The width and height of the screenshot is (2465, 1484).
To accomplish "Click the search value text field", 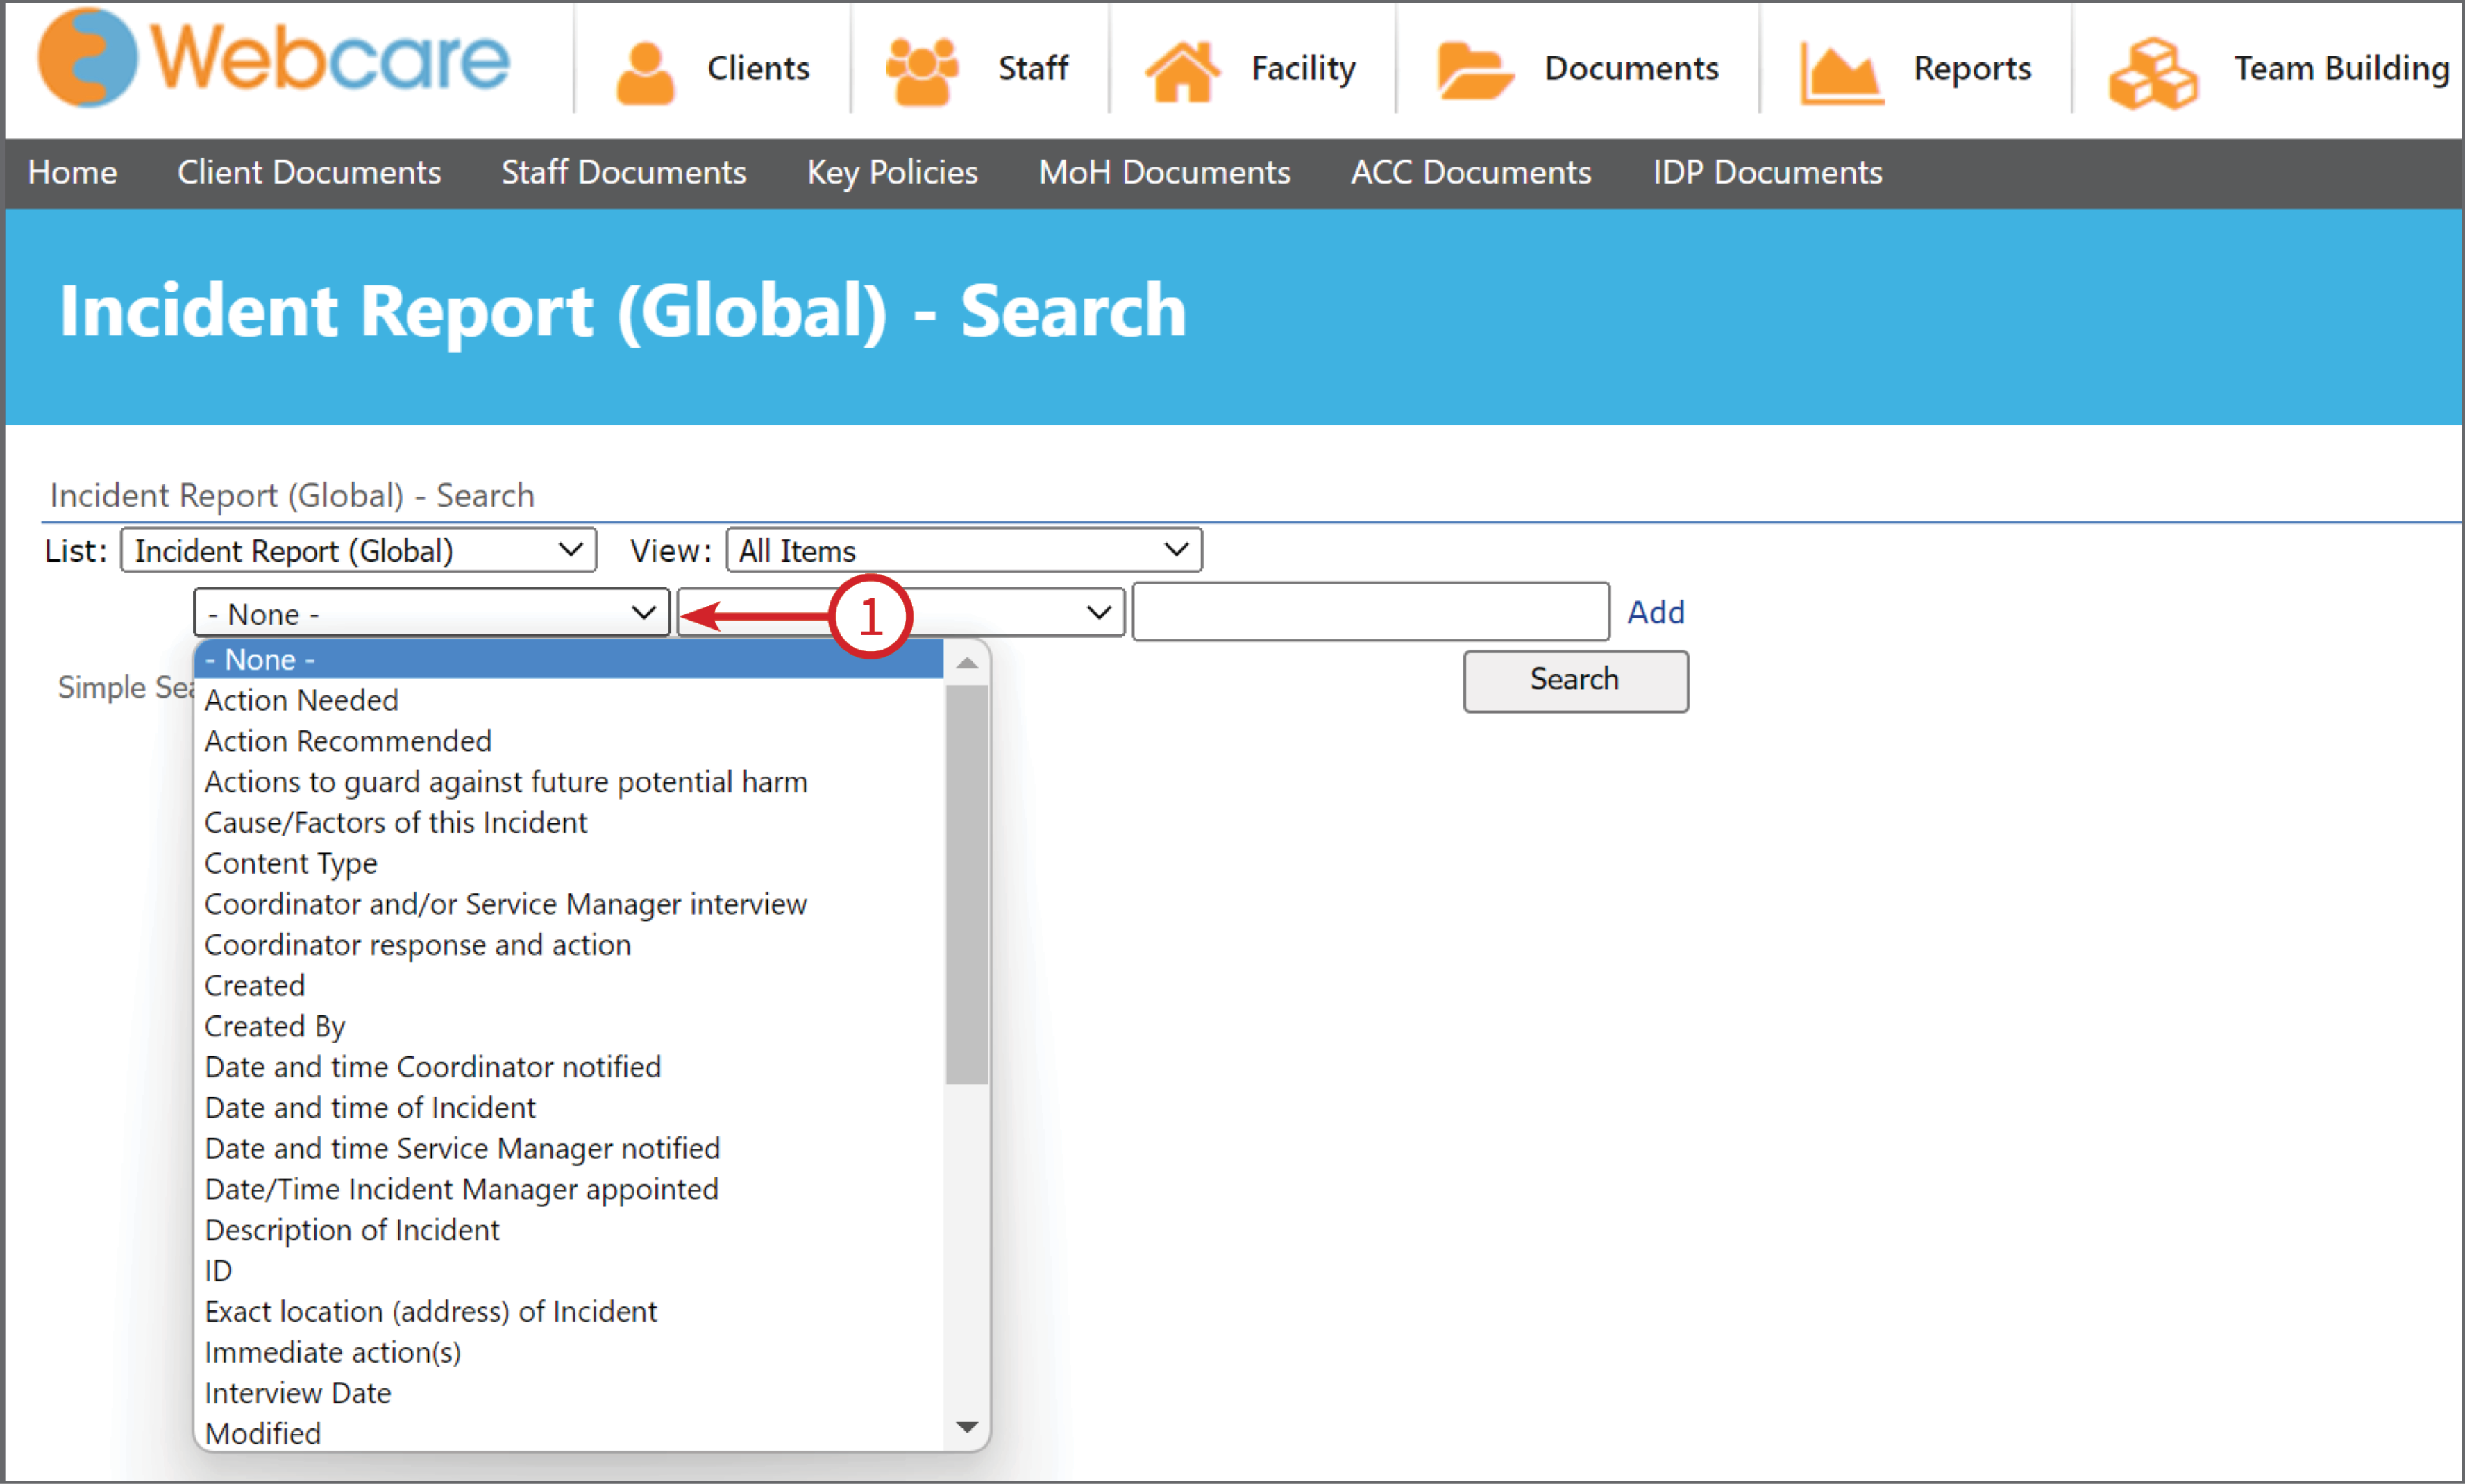I will 1370,612.
